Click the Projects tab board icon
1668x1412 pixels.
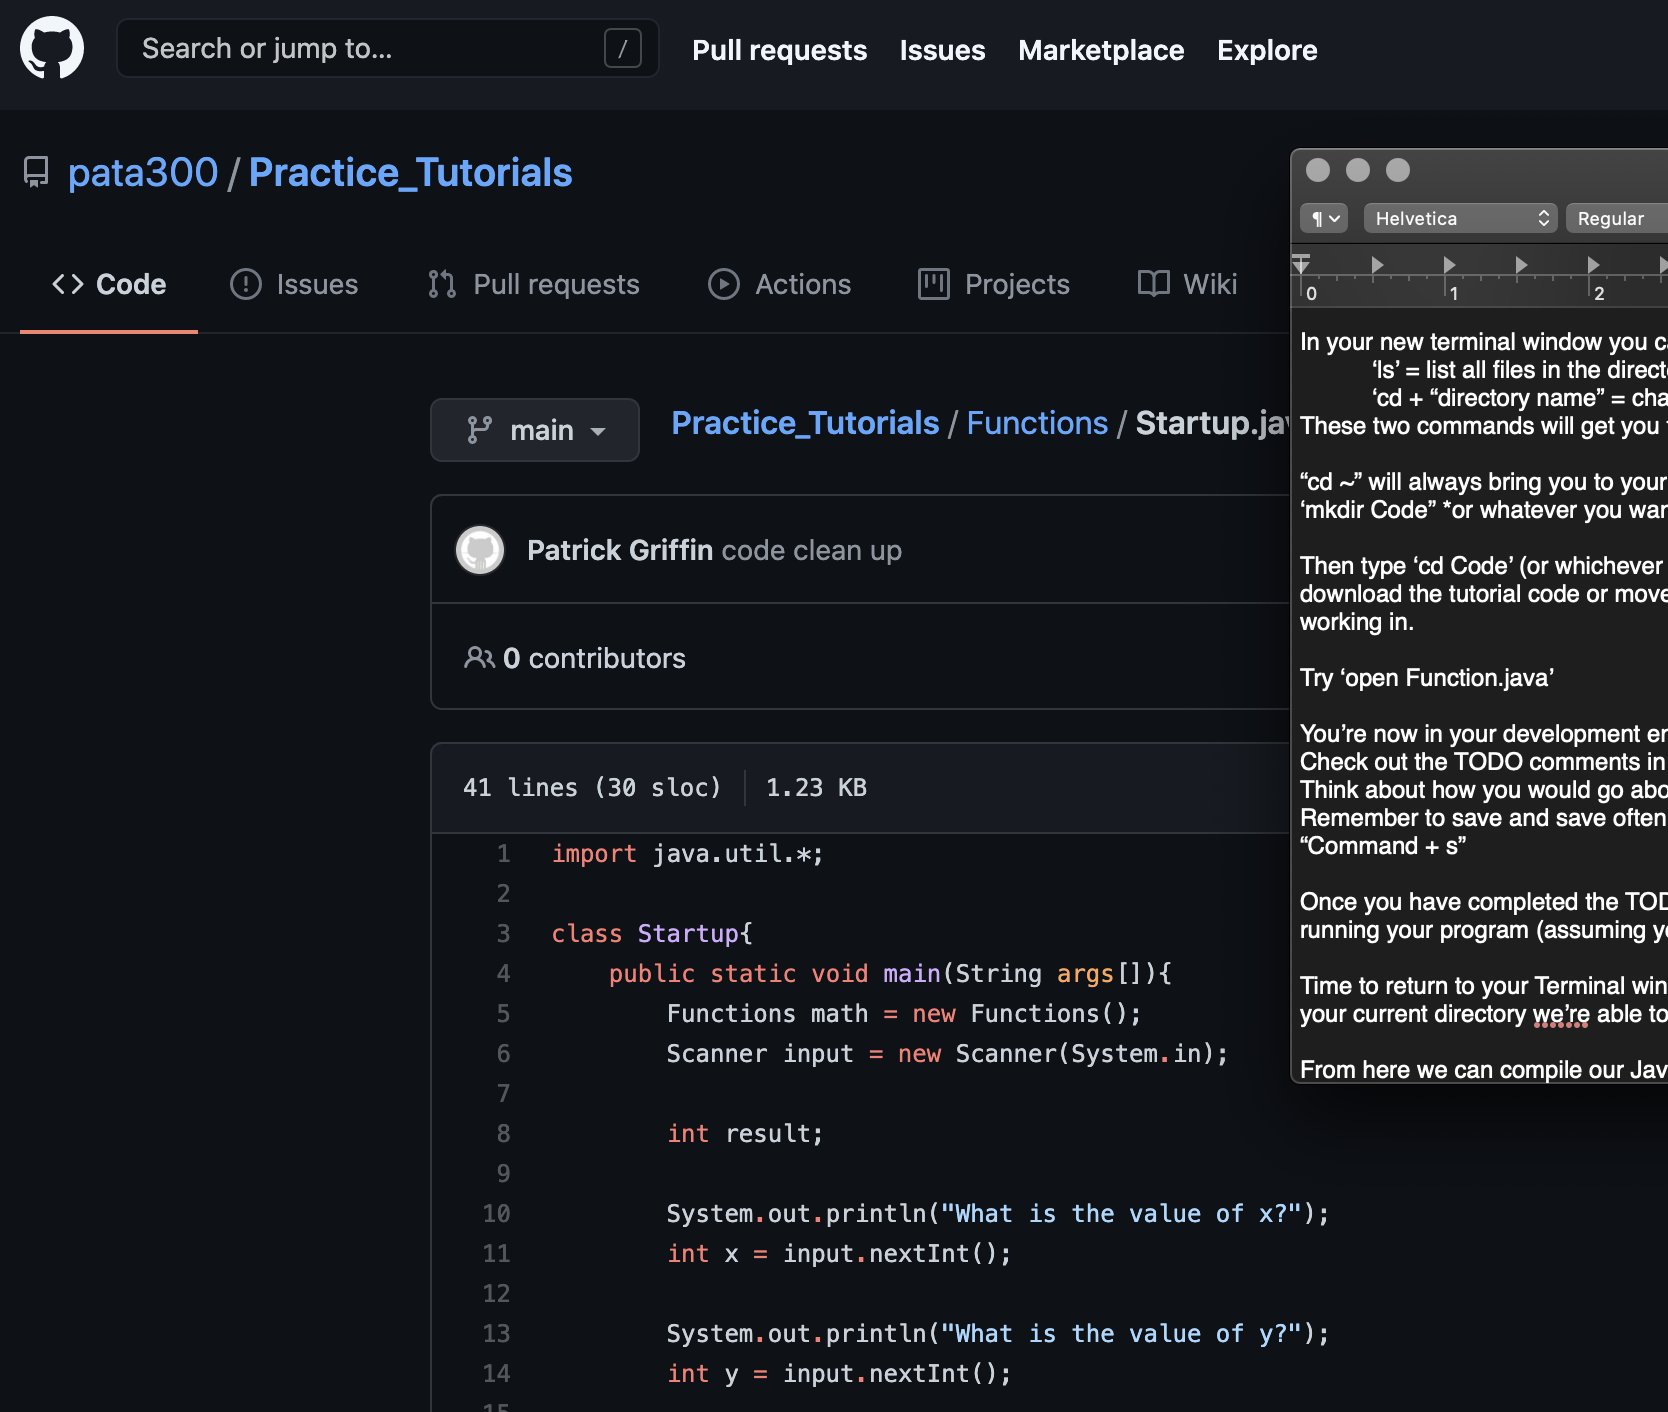[934, 284]
